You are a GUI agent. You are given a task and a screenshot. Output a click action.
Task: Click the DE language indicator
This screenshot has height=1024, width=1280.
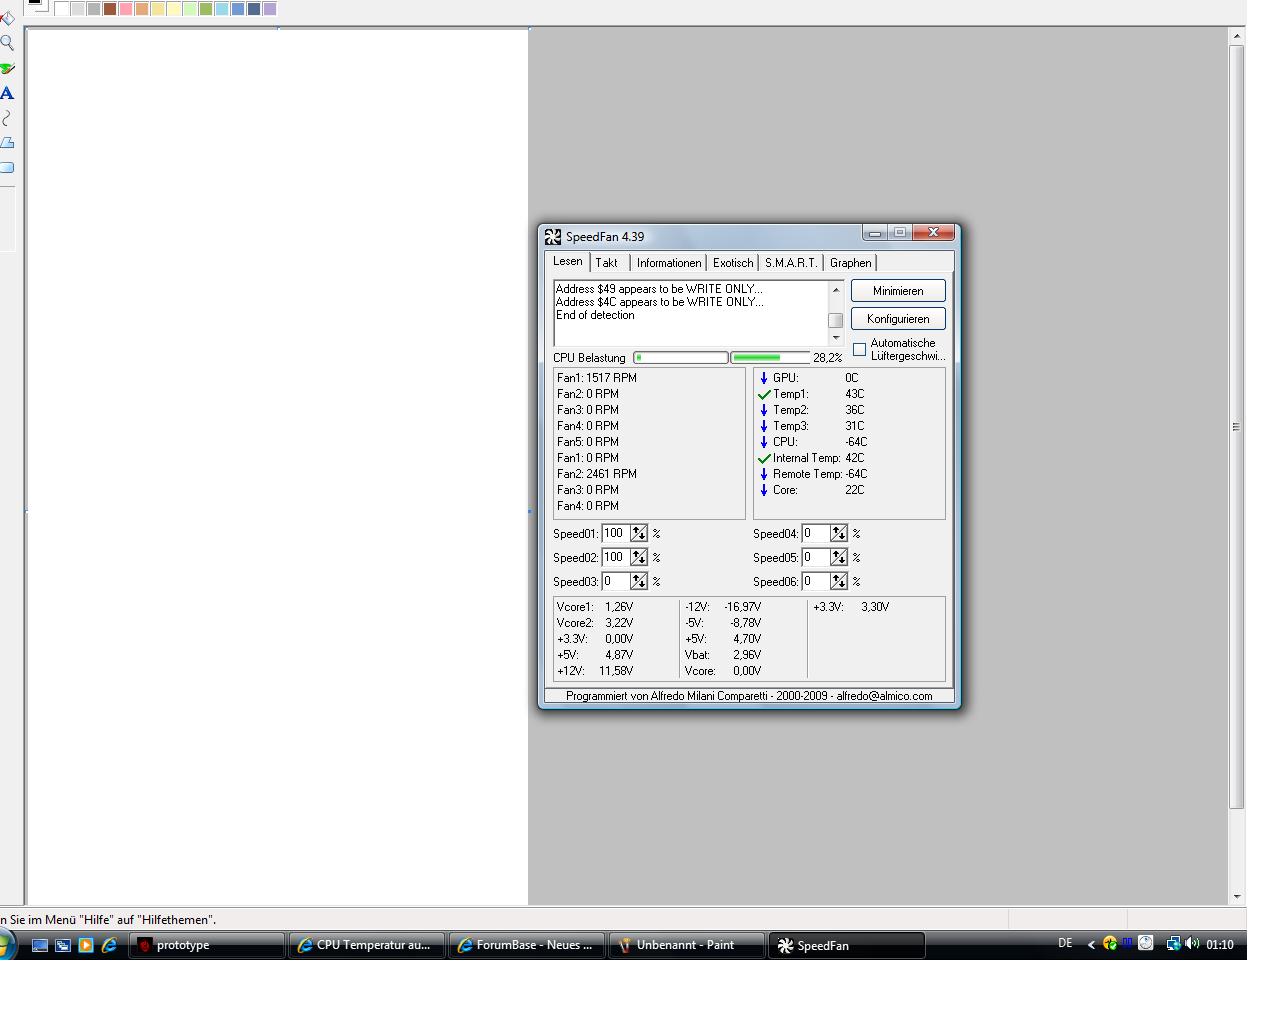pyautogui.click(x=1065, y=943)
